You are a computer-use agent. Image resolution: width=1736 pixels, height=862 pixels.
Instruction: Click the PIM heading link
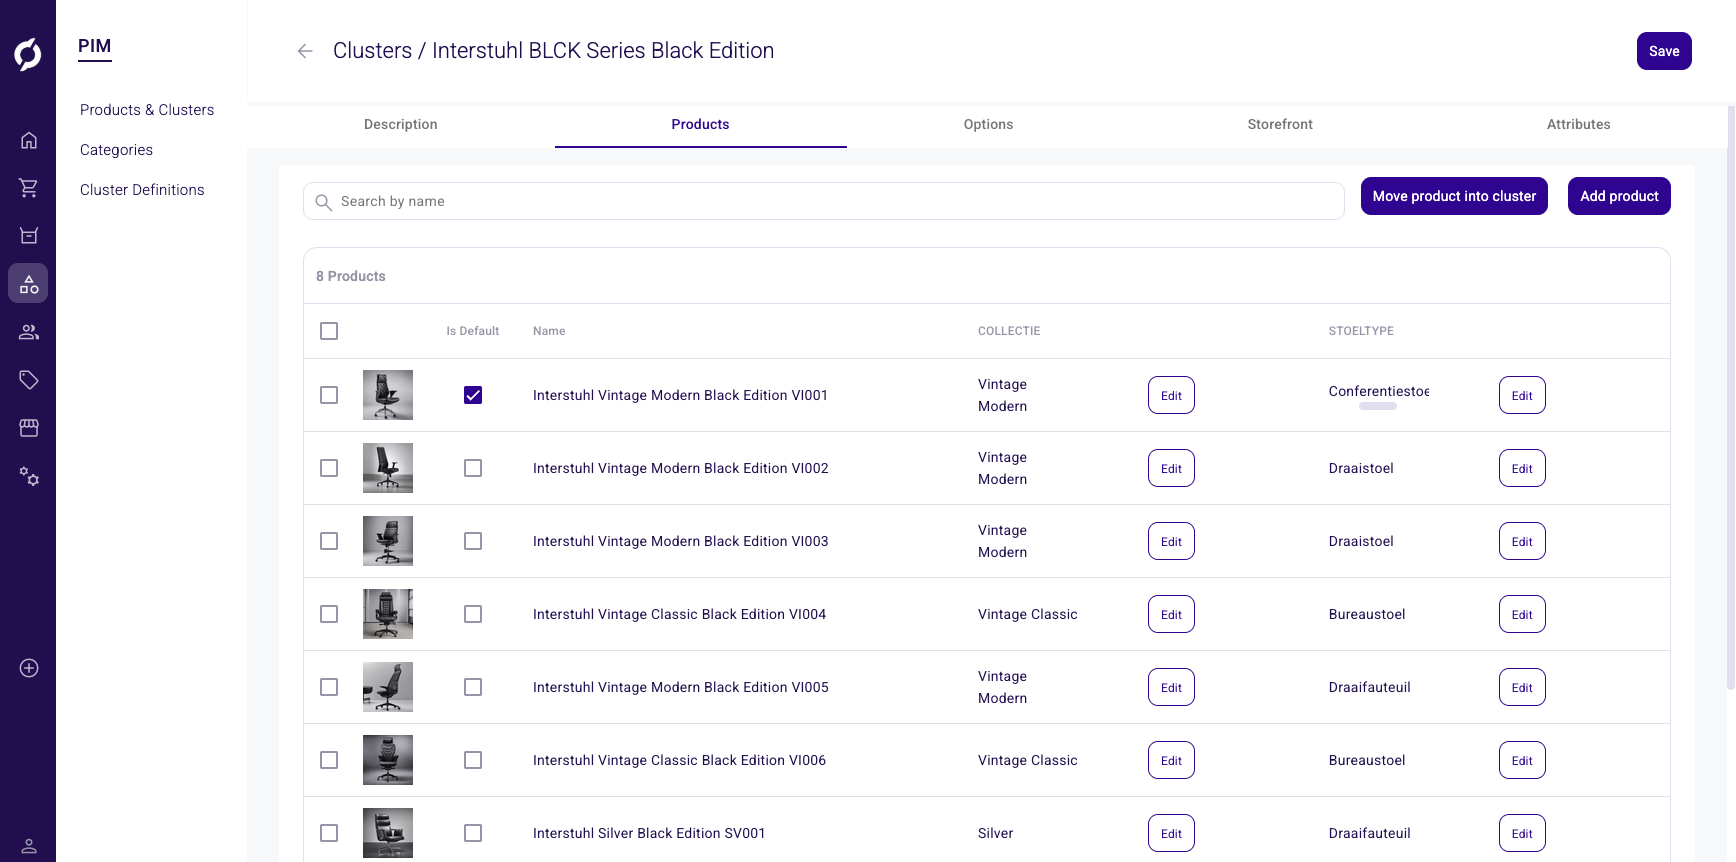(x=95, y=46)
